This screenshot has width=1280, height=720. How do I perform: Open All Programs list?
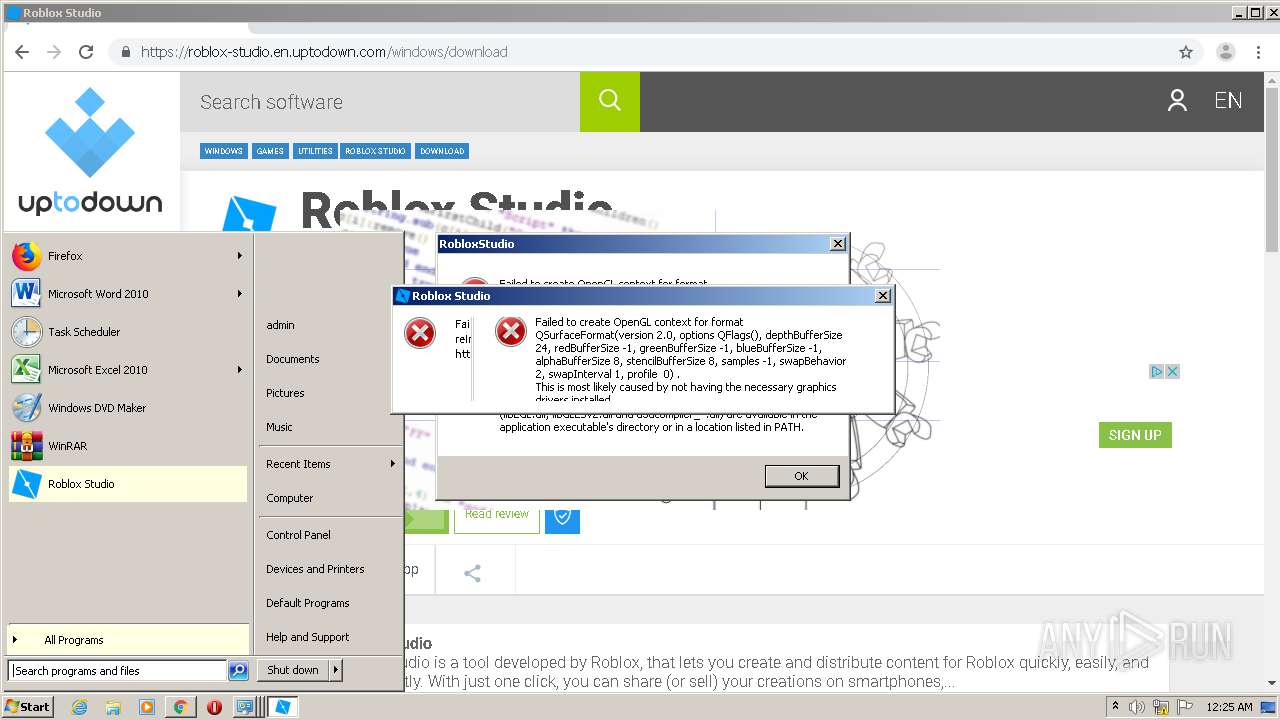tap(127, 640)
